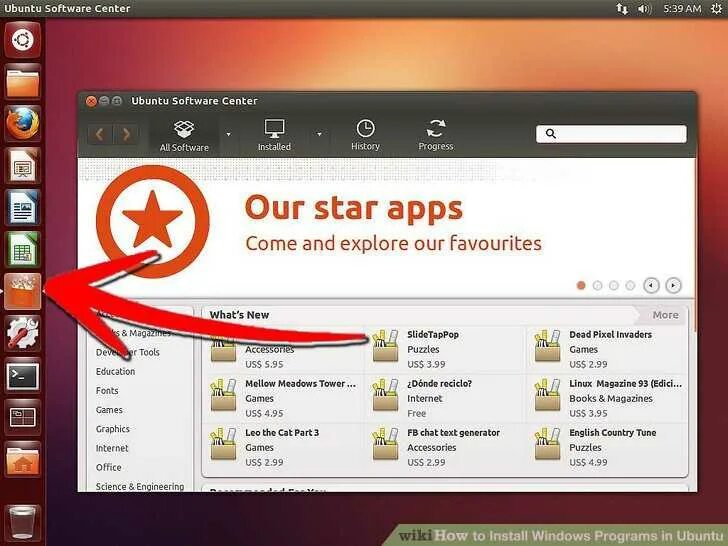Open the Education category
The image size is (728, 546).
click(116, 371)
